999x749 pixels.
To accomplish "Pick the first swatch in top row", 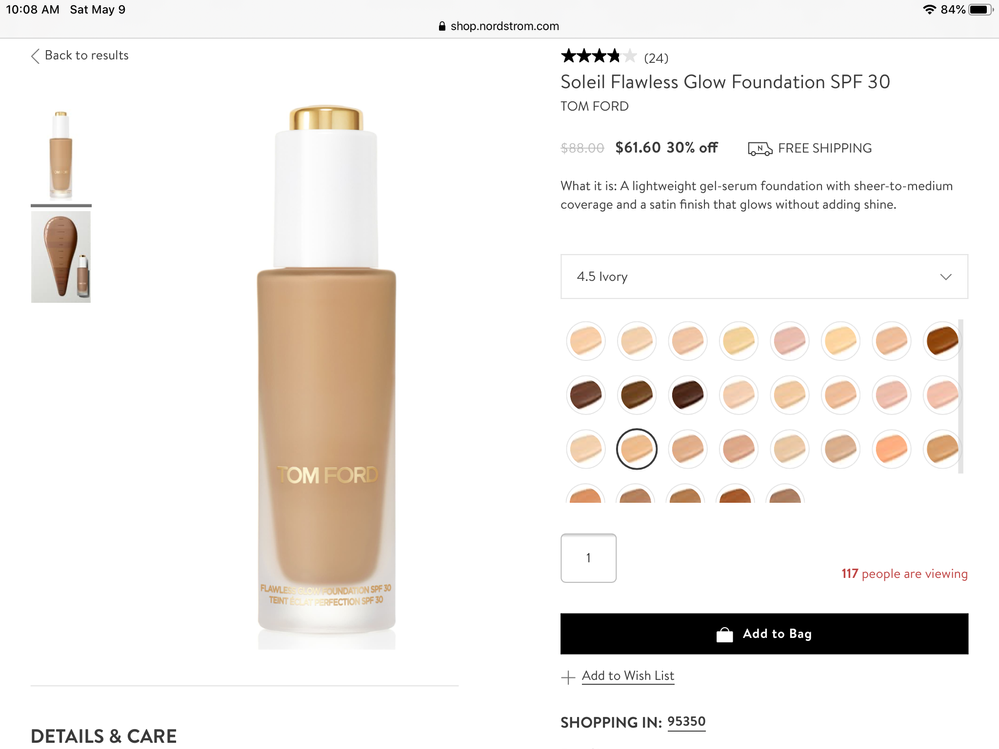I will pos(586,341).
